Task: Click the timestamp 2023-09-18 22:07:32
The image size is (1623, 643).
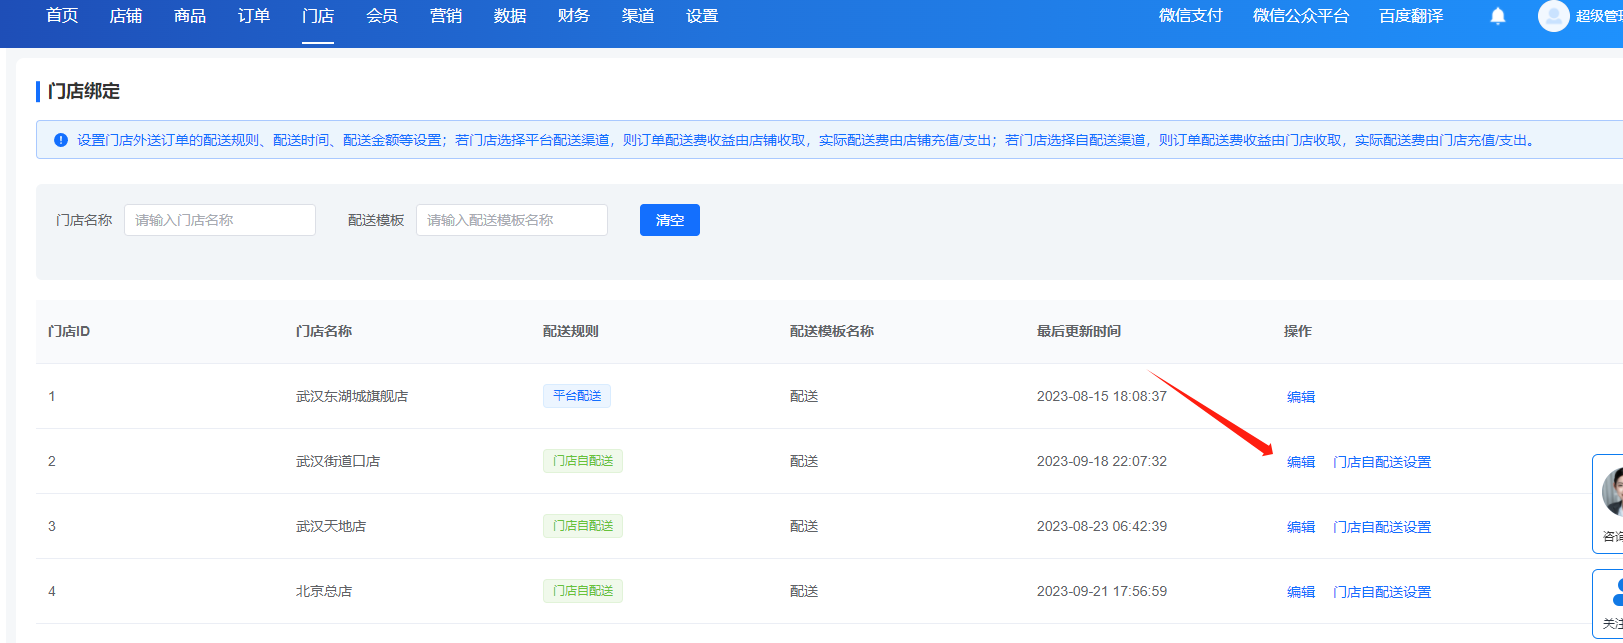Action: 1102,461
